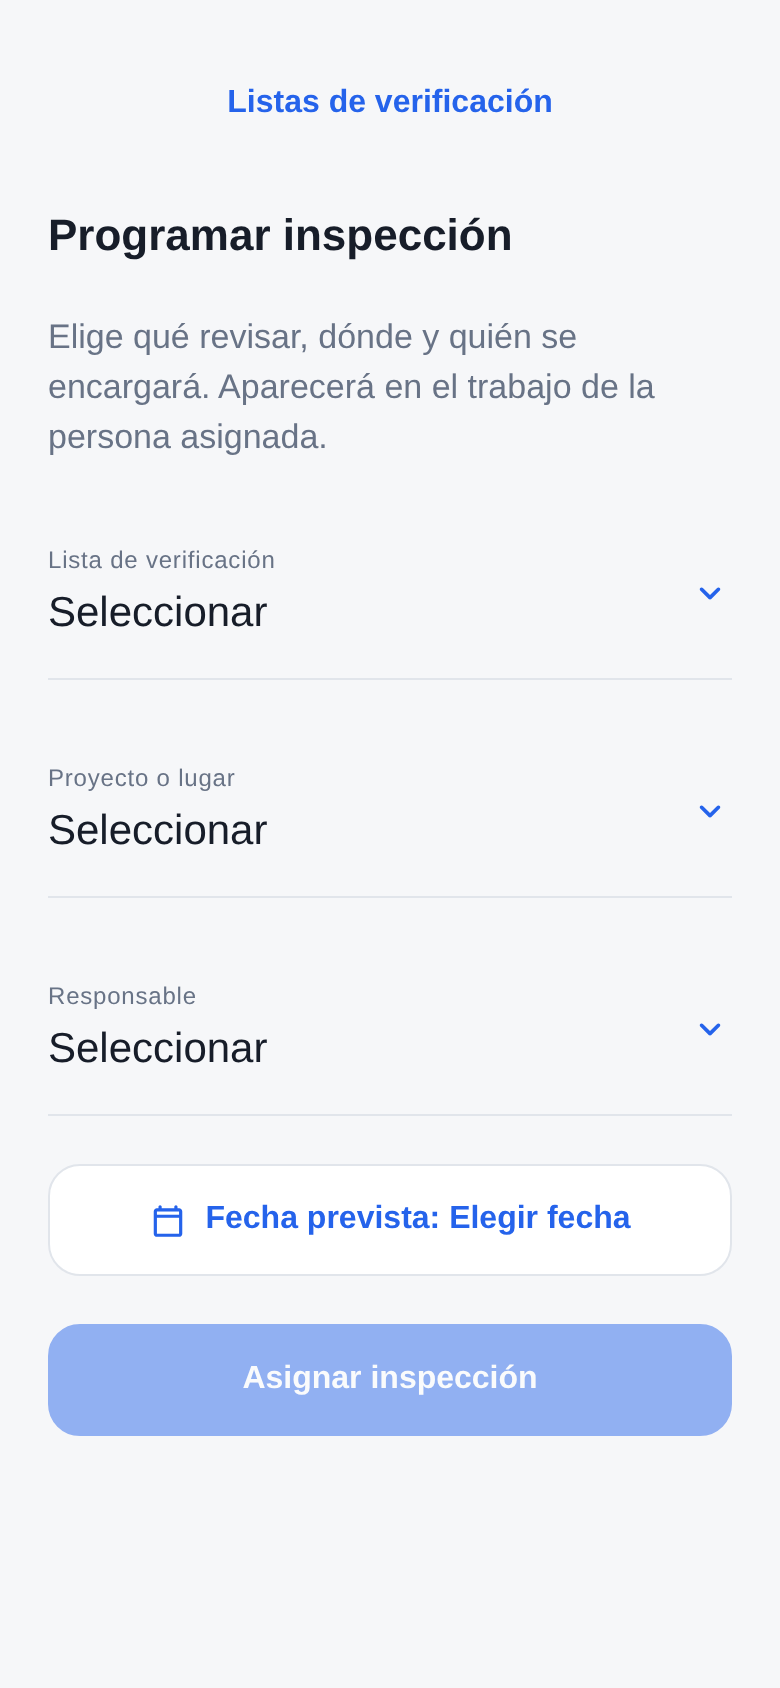Click the Proyecto o lugar chevron arrow
Image resolution: width=780 pixels, height=1688 pixels.
tap(710, 811)
